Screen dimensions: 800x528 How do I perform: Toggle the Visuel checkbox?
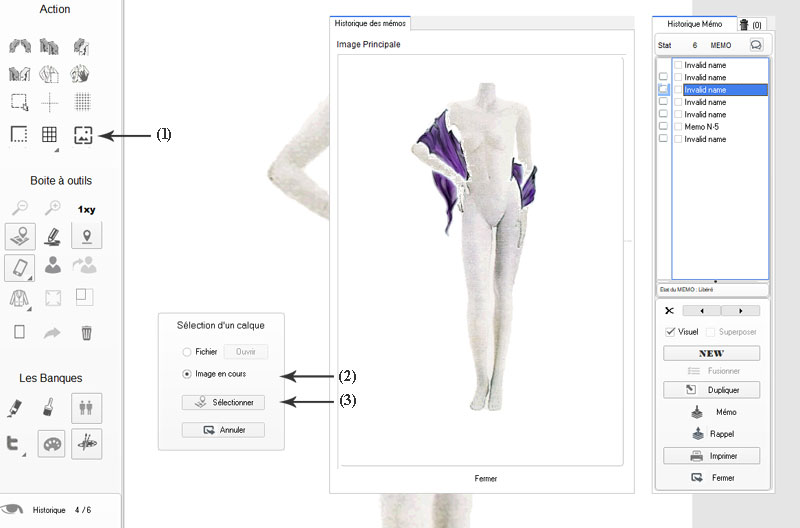(x=670, y=332)
